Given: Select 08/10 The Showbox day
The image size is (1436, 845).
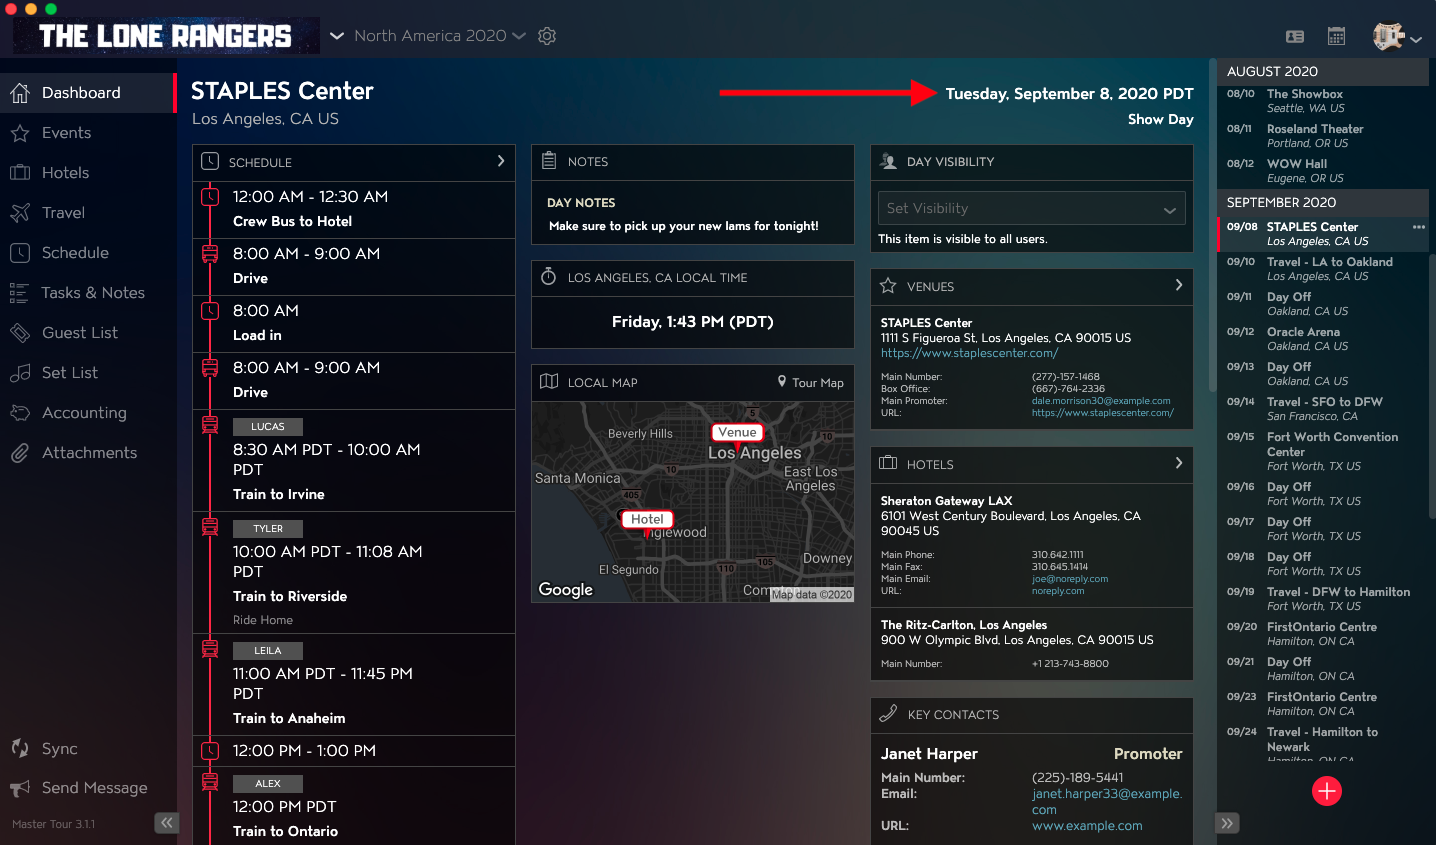Looking at the screenshot, I should coord(1322,101).
